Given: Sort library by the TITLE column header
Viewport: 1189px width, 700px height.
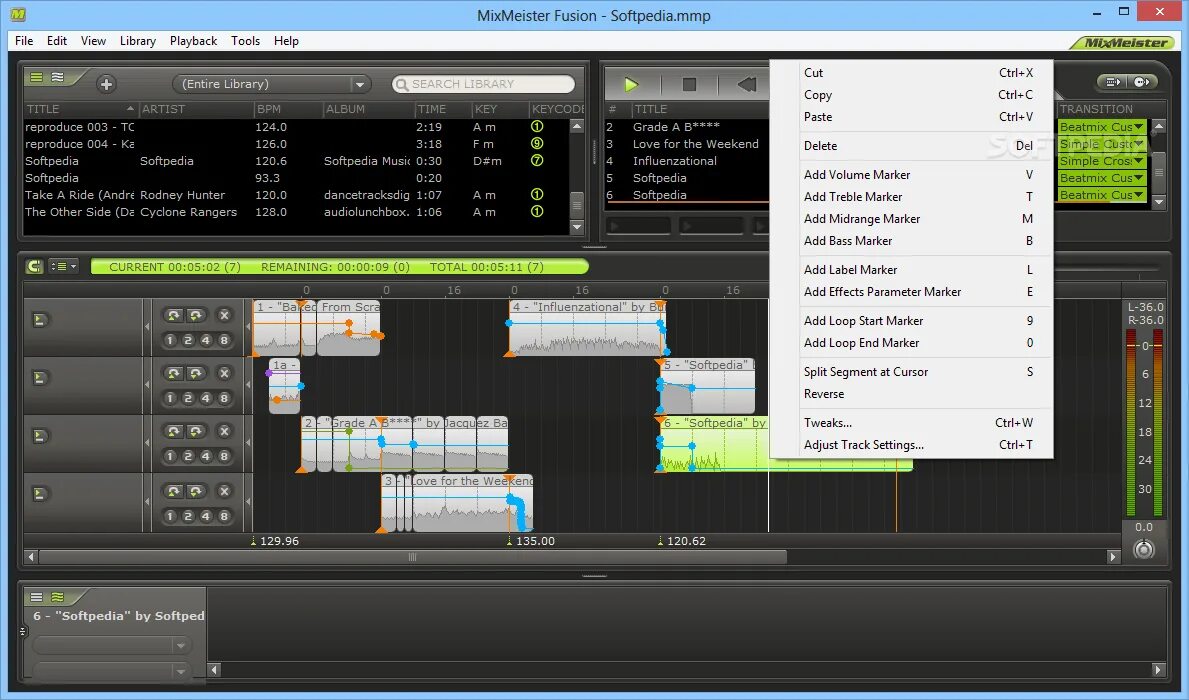Looking at the screenshot, I should pos(80,109).
